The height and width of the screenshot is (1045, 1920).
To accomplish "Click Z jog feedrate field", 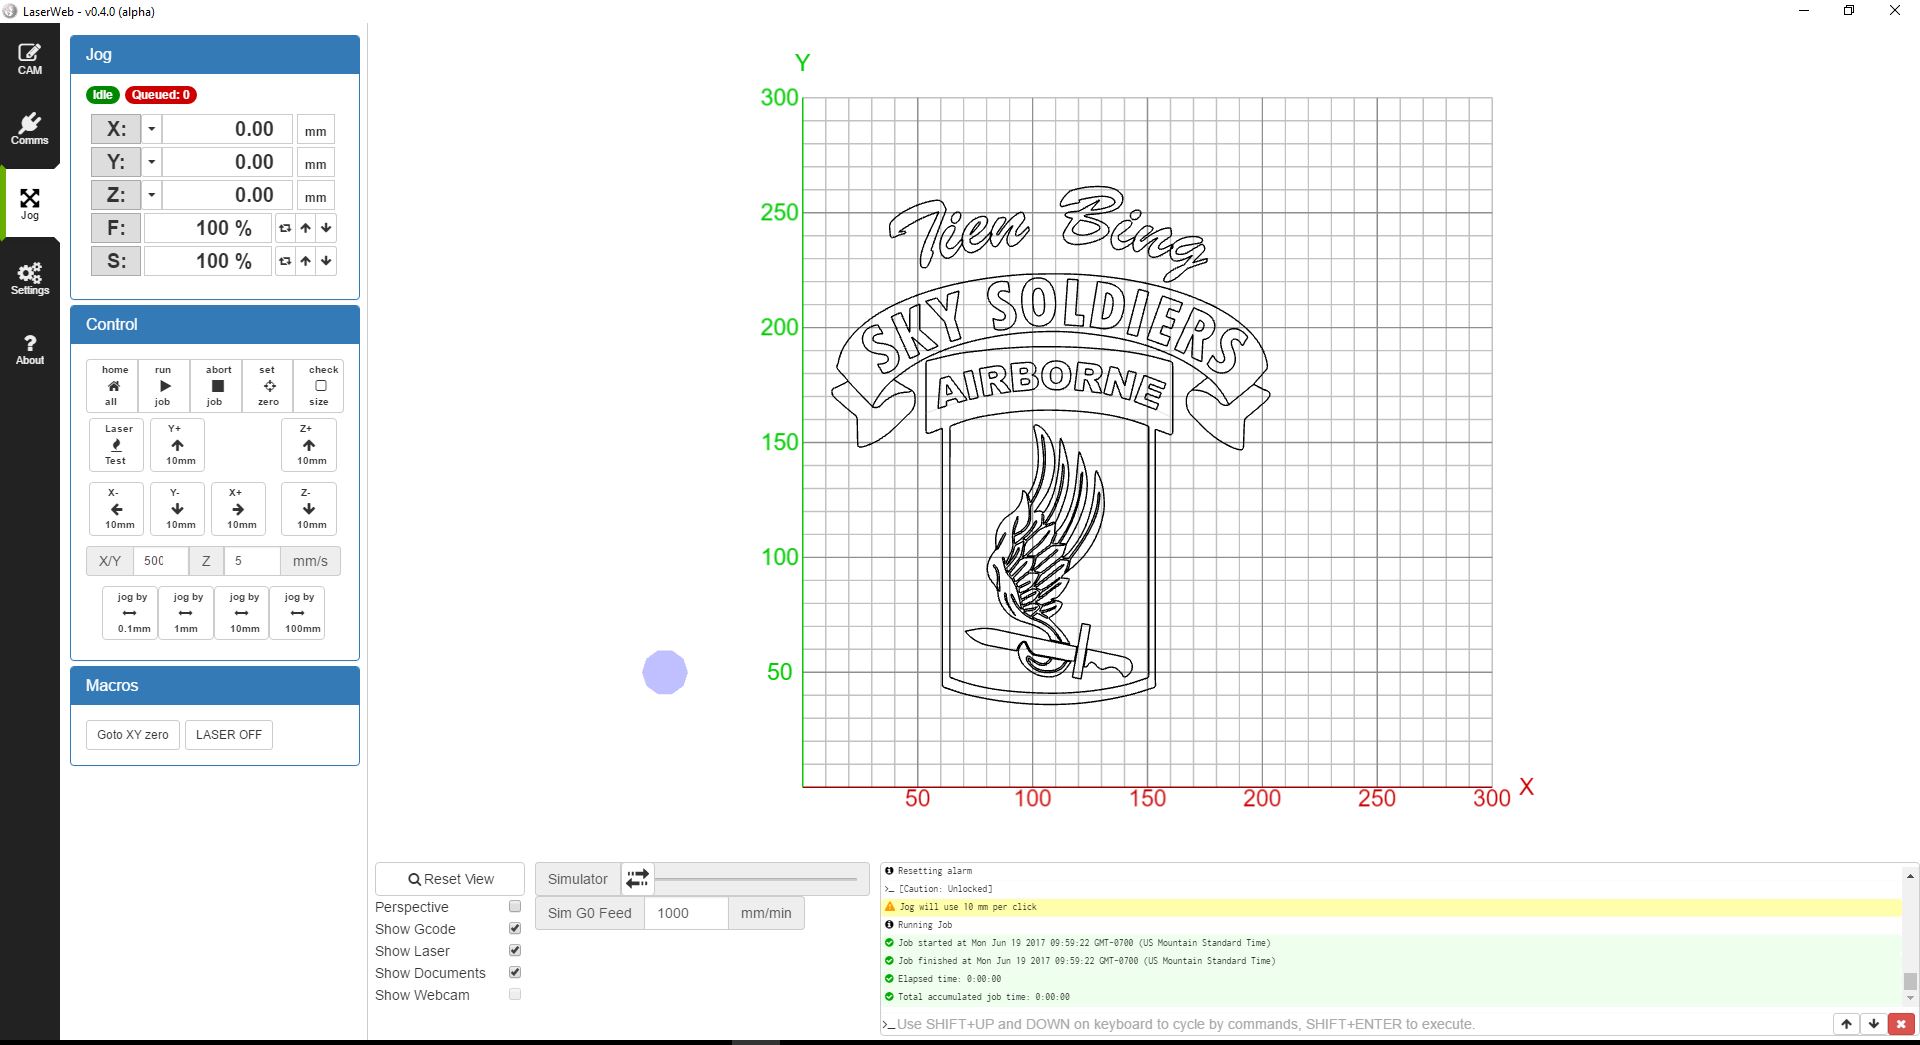I will point(252,561).
